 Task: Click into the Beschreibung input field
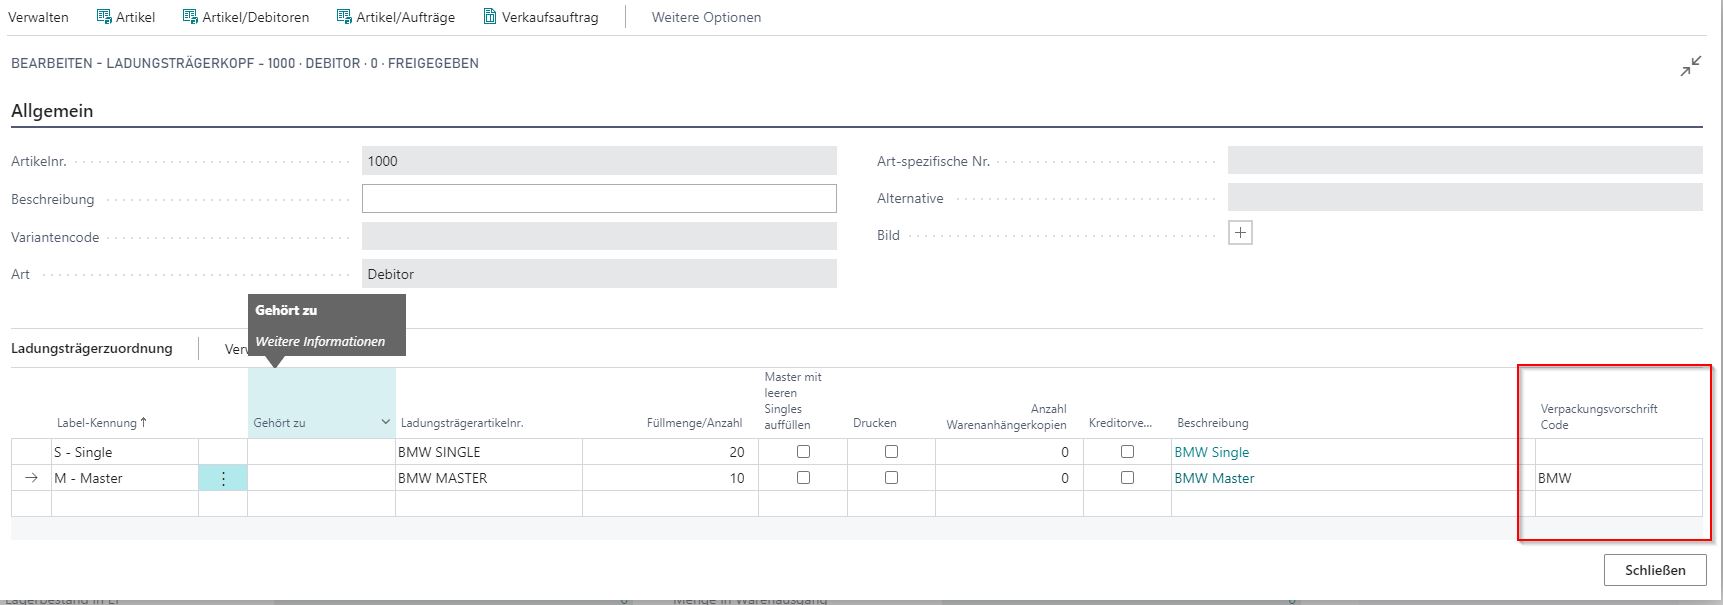tap(598, 199)
